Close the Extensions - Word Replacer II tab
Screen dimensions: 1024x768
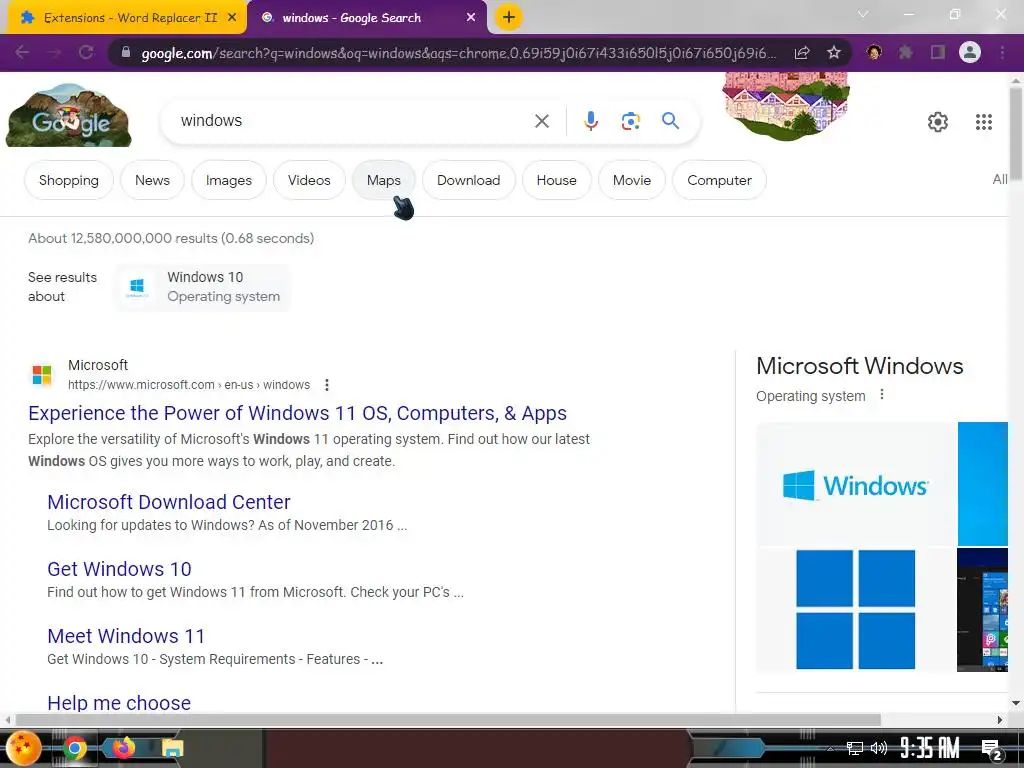click(x=232, y=18)
